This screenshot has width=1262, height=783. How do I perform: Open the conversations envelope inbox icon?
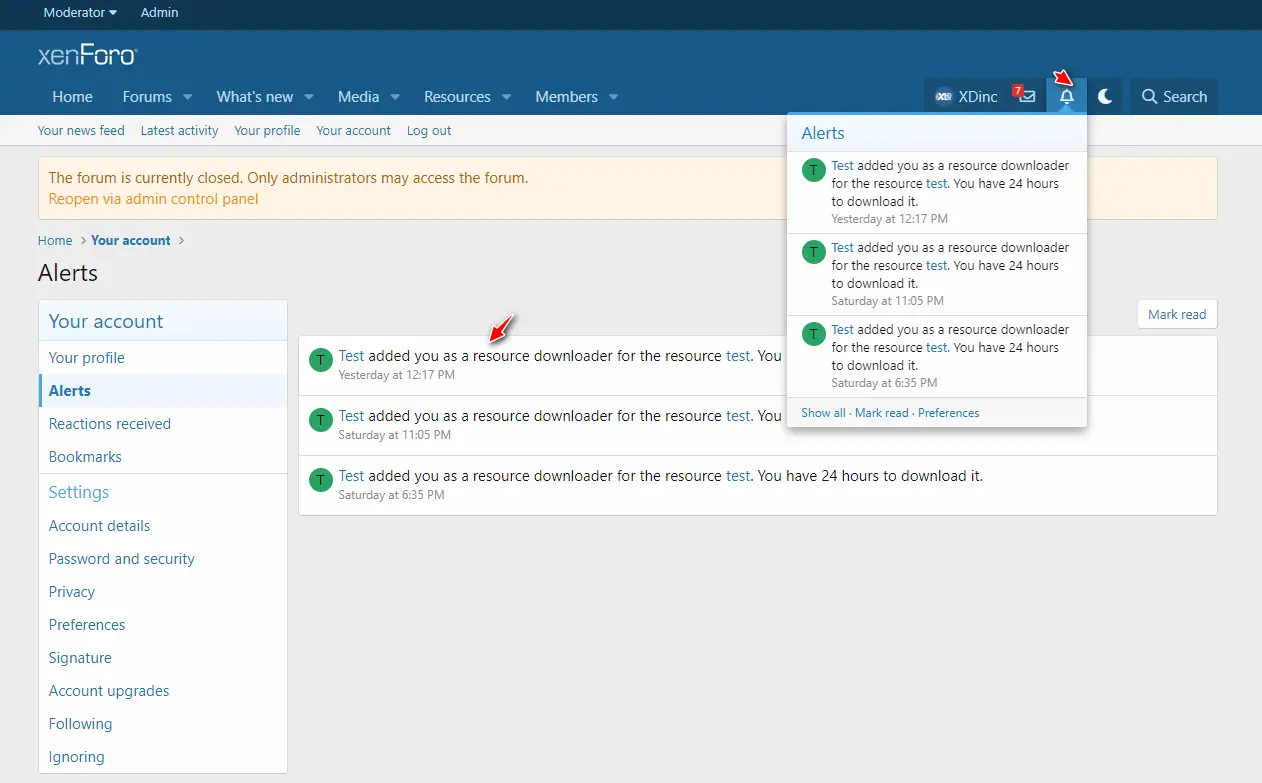[x=1026, y=97]
